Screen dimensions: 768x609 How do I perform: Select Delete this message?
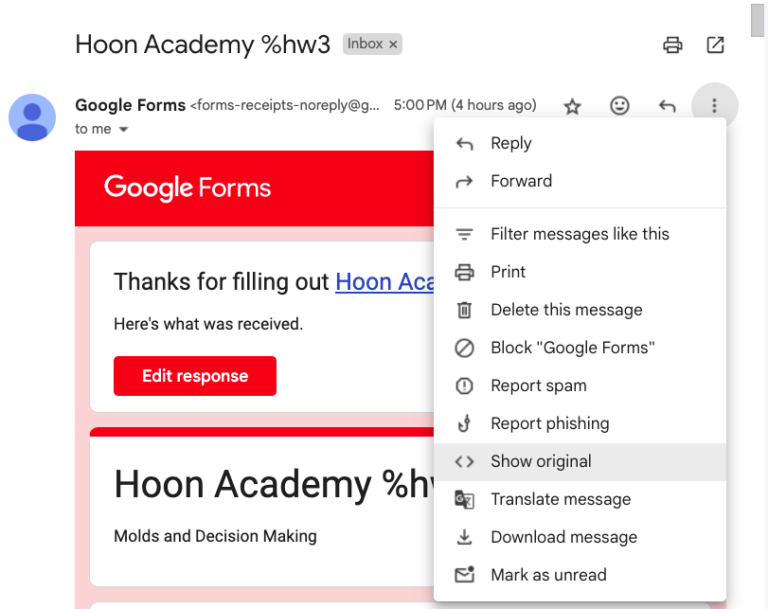[580, 310]
